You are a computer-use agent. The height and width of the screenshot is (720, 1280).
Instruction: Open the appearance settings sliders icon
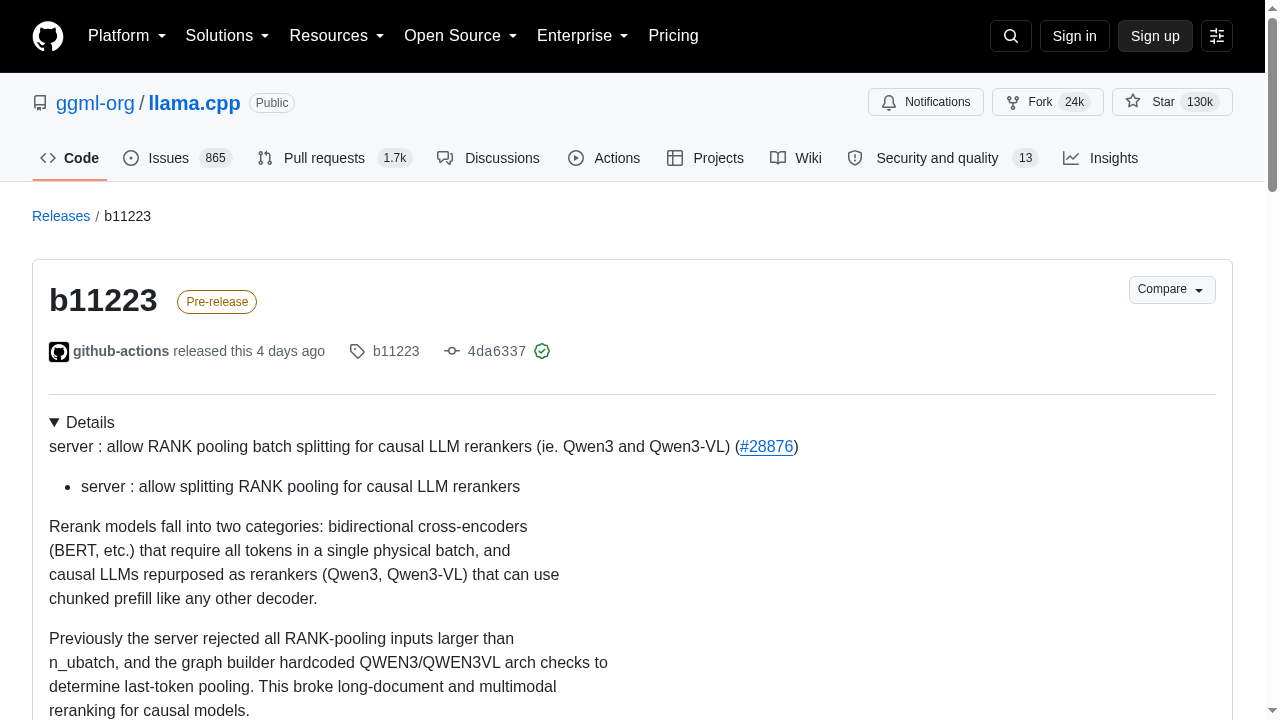click(x=1217, y=36)
